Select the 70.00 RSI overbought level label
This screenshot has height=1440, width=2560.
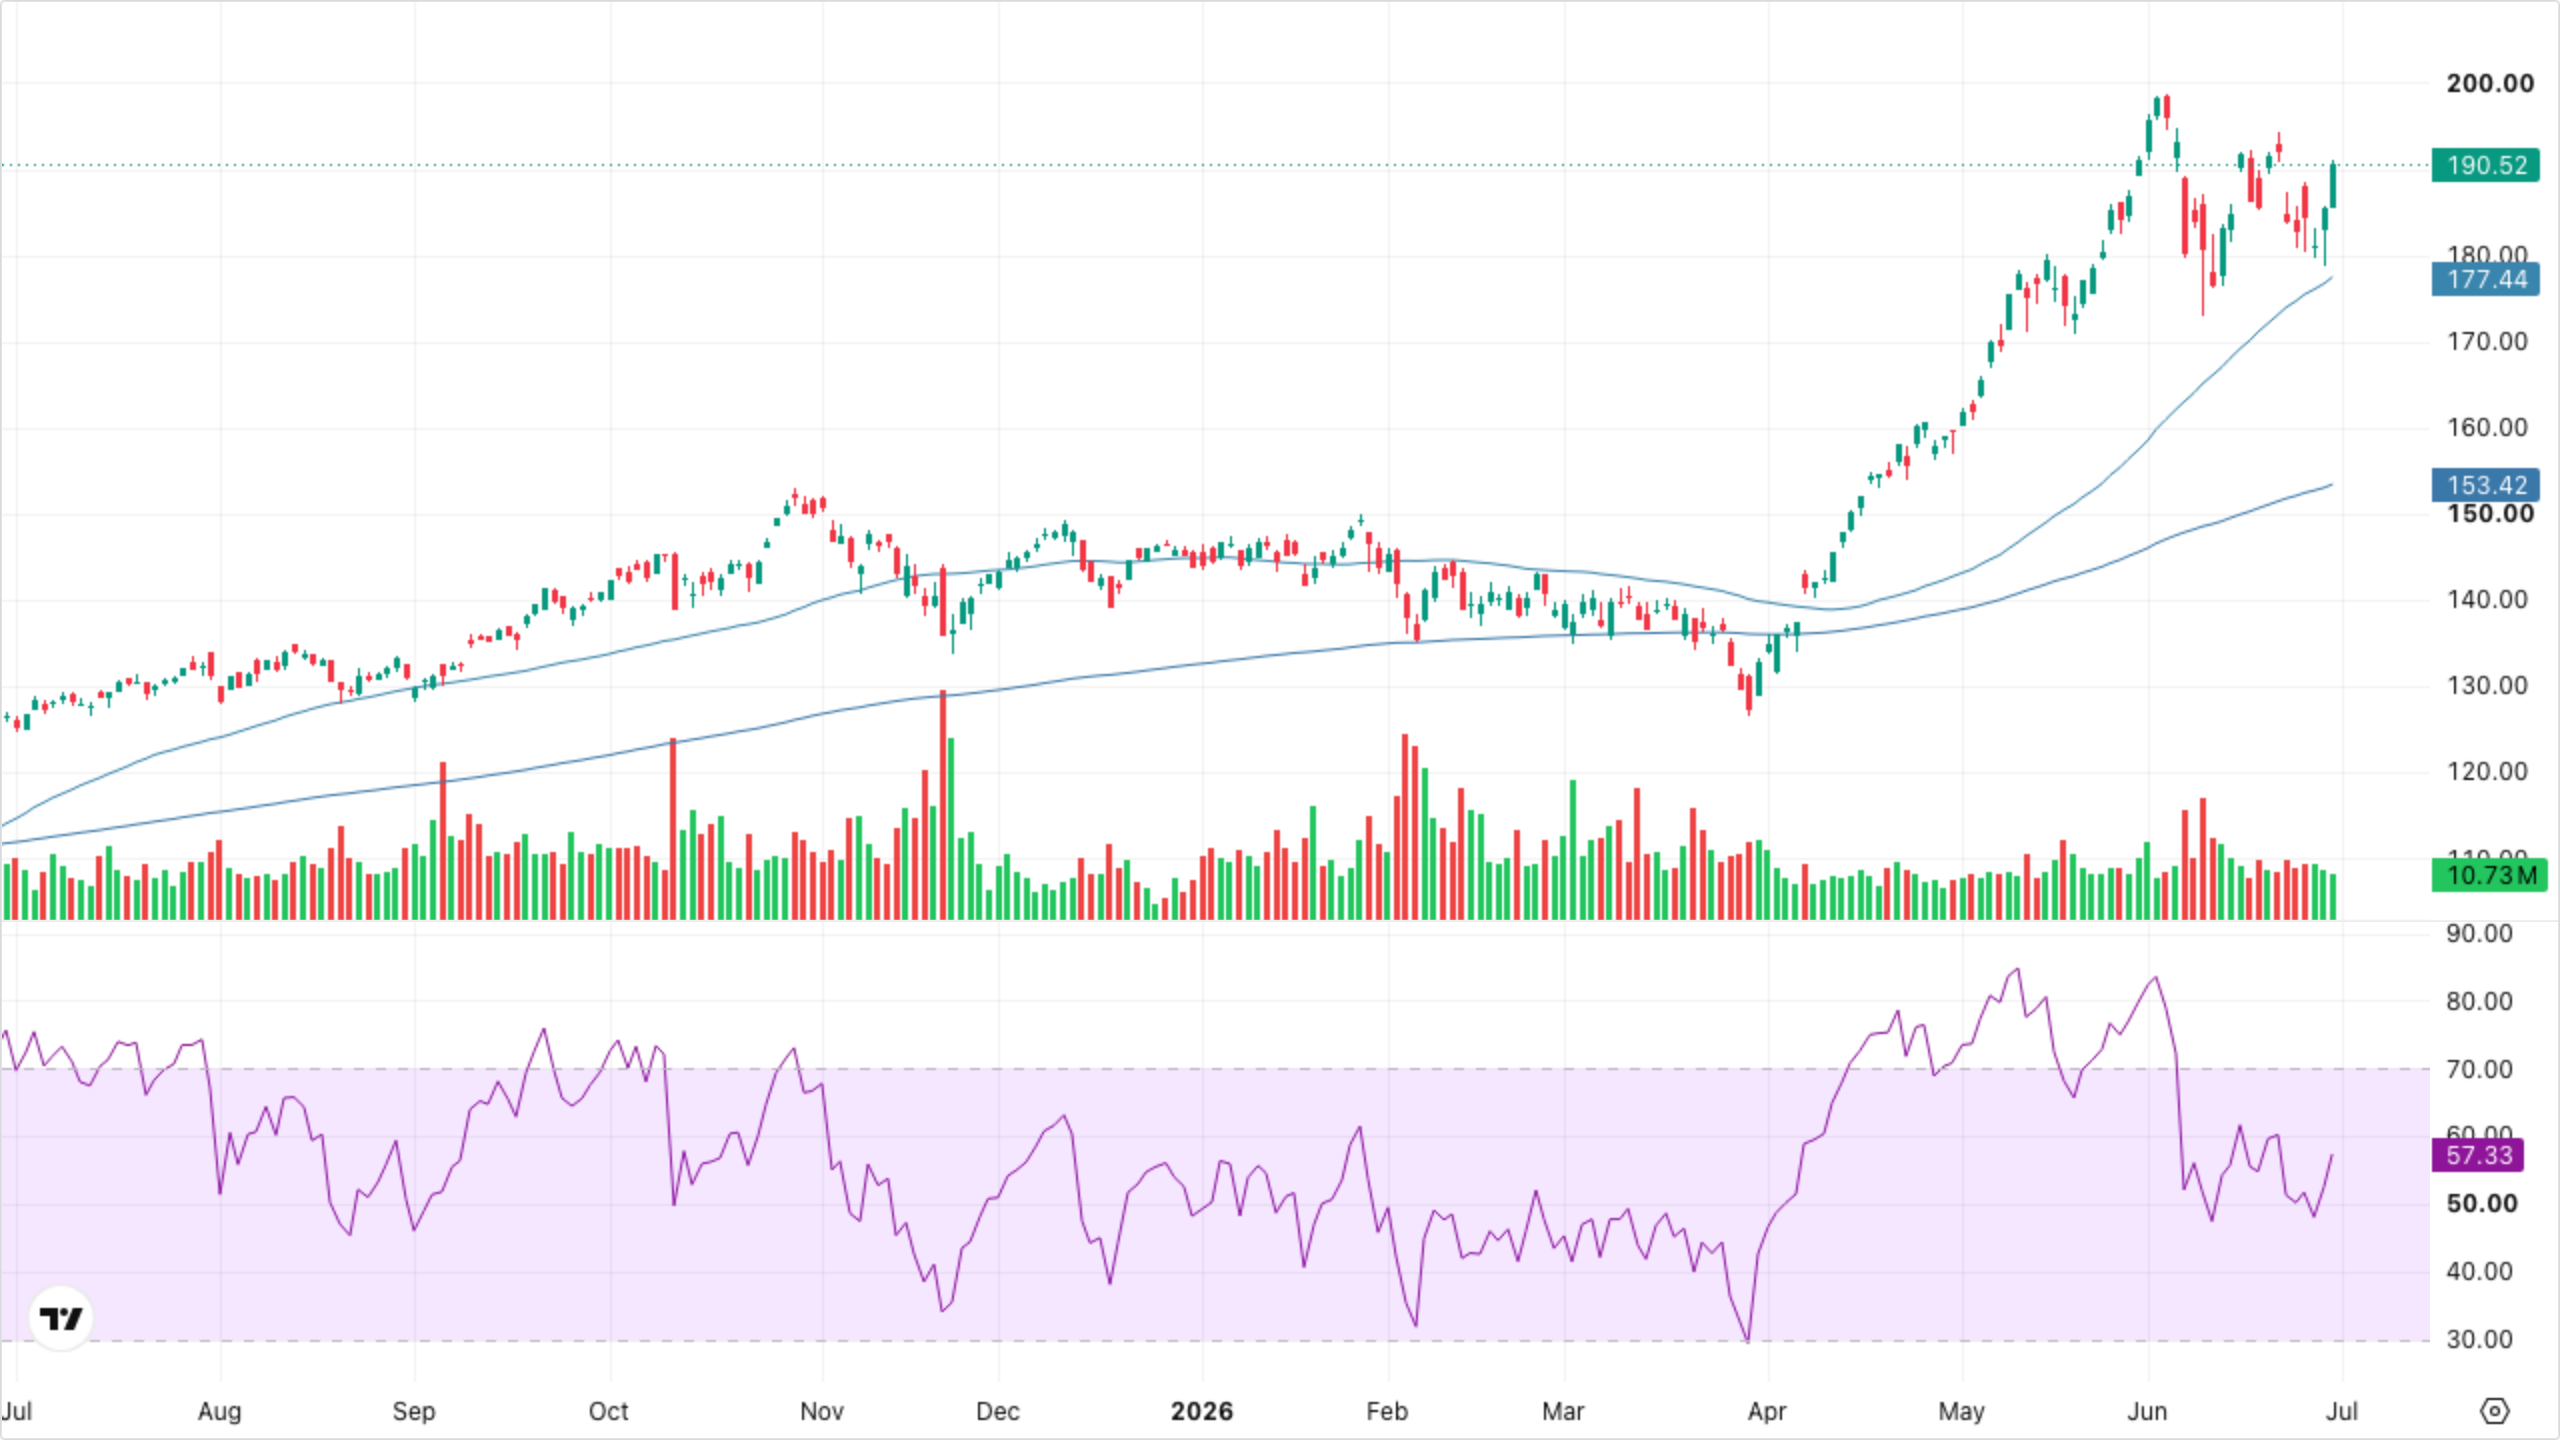pos(2479,1069)
